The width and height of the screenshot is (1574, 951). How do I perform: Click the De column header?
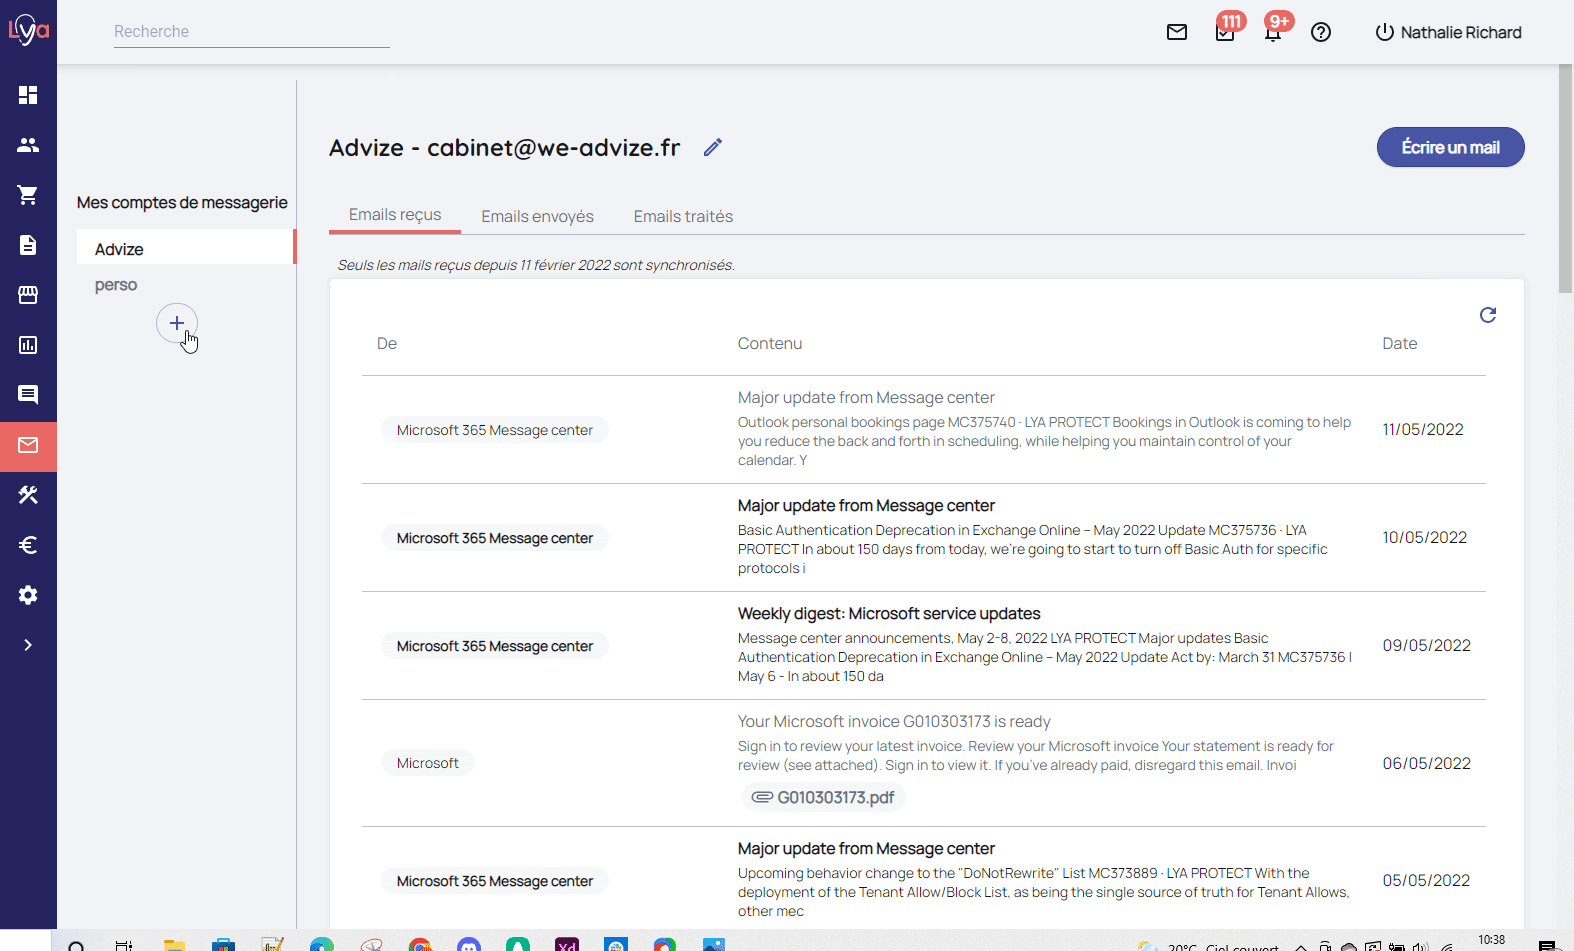click(387, 343)
